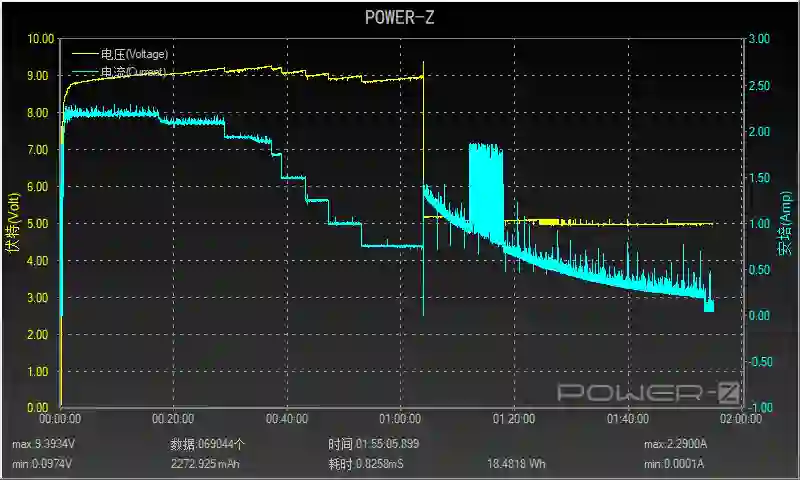Select the 电压(Voltage) legend entry

[120, 54]
